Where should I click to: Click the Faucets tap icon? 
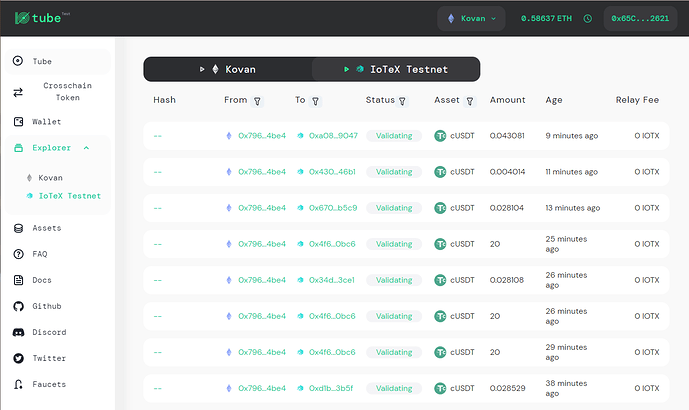tap(18, 384)
